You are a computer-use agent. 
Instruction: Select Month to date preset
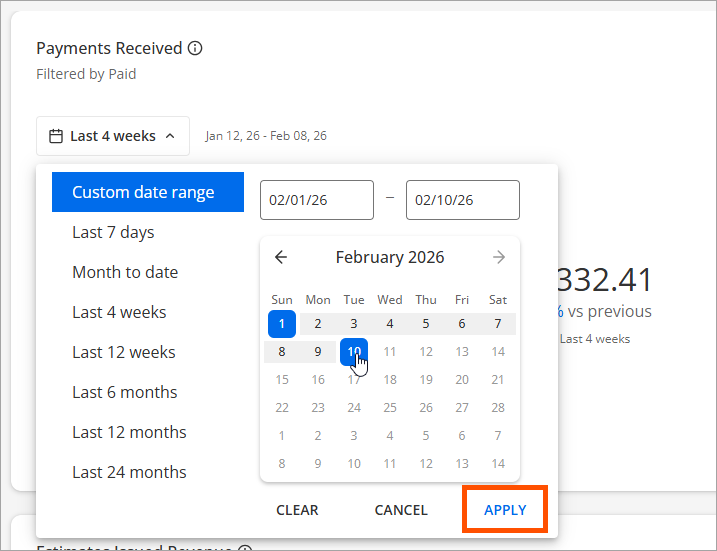coord(125,272)
